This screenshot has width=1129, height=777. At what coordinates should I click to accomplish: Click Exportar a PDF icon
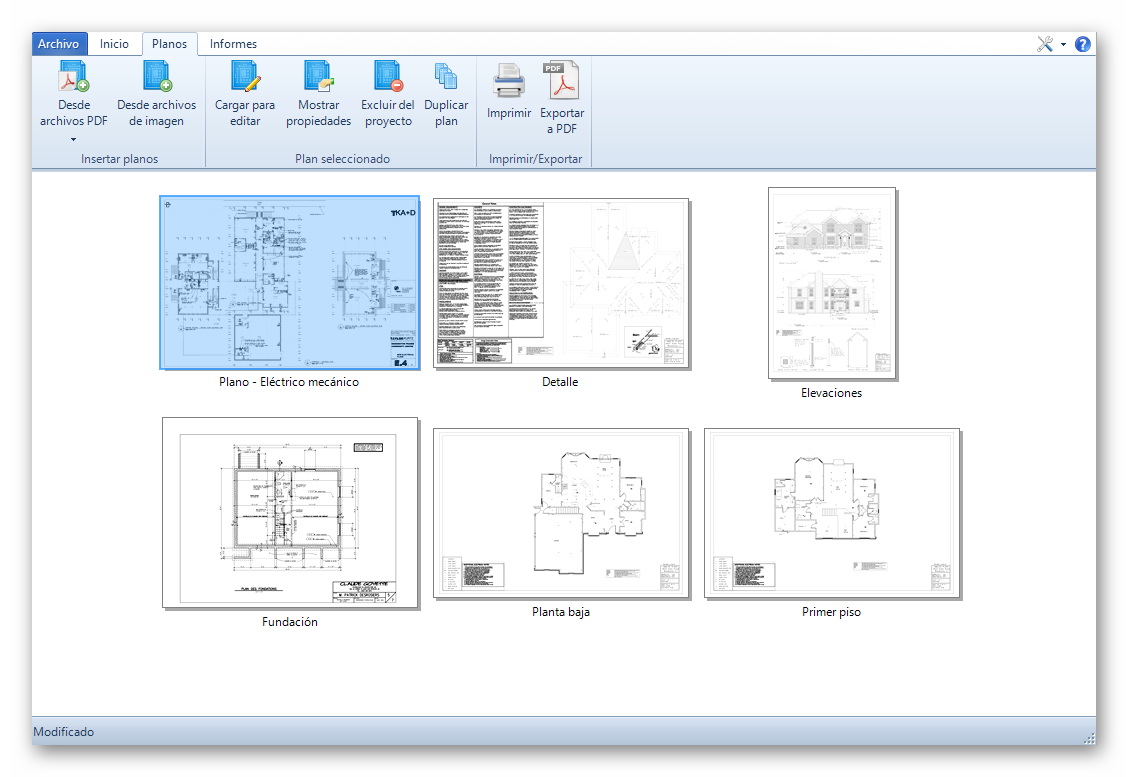tap(562, 81)
